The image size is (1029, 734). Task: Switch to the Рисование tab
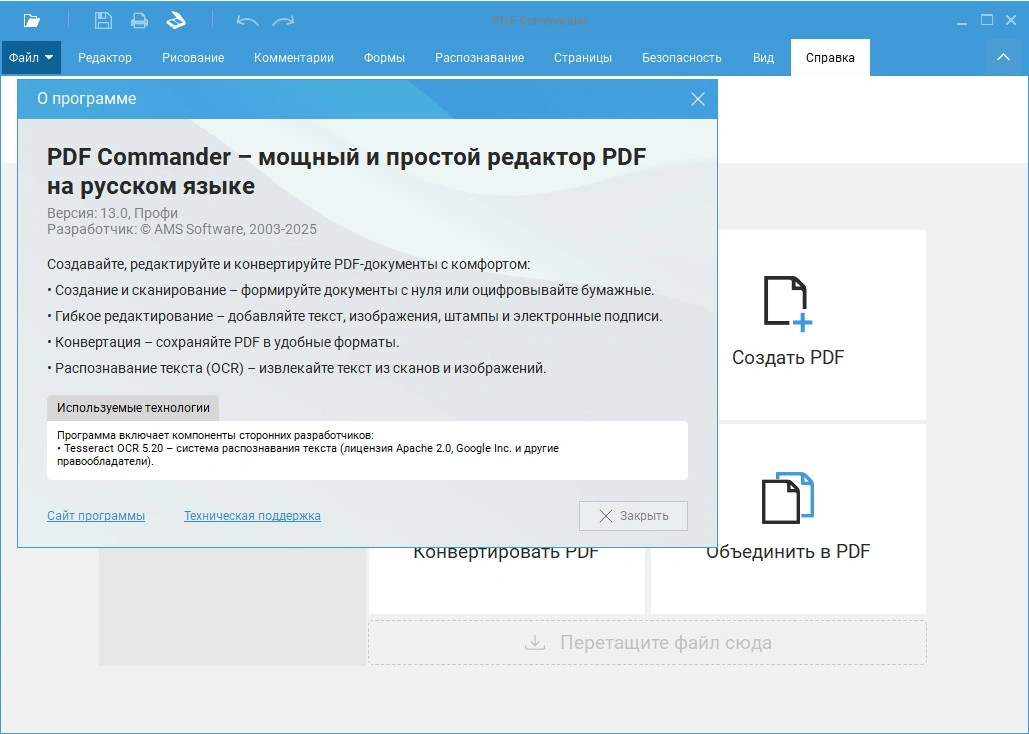tap(193, 58)
